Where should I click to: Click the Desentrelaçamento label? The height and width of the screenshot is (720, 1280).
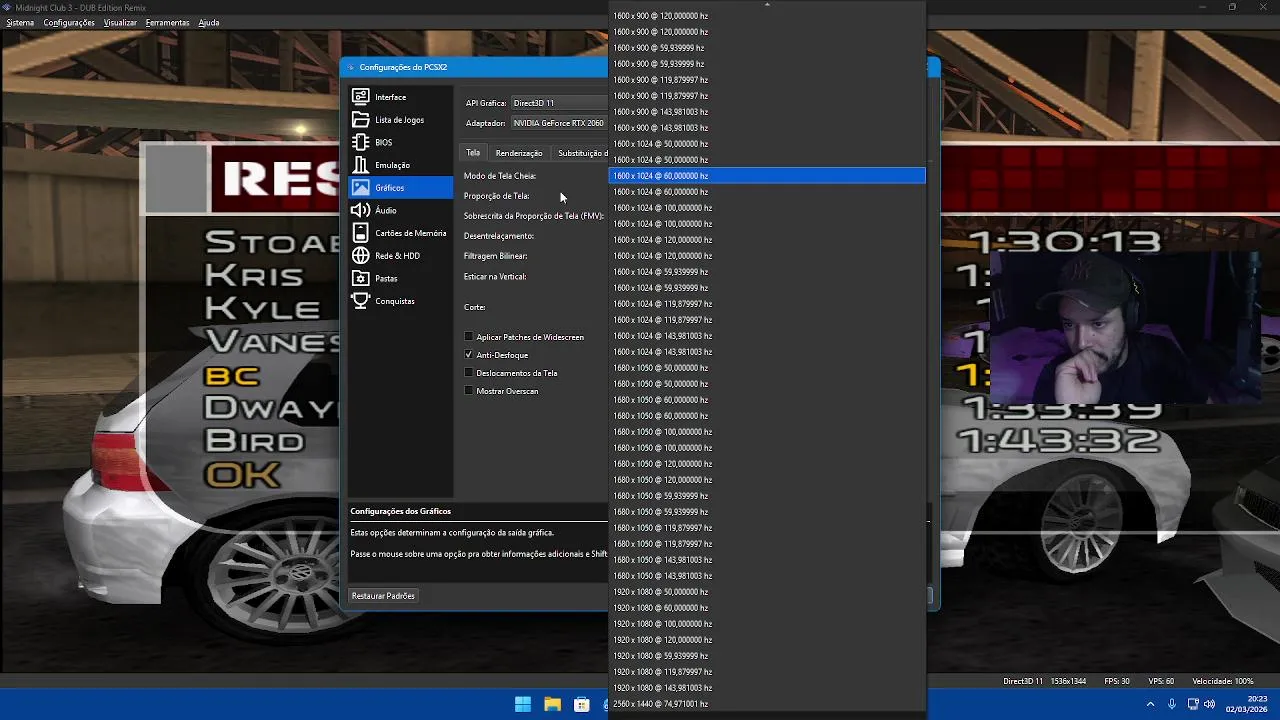pos(499,236)
